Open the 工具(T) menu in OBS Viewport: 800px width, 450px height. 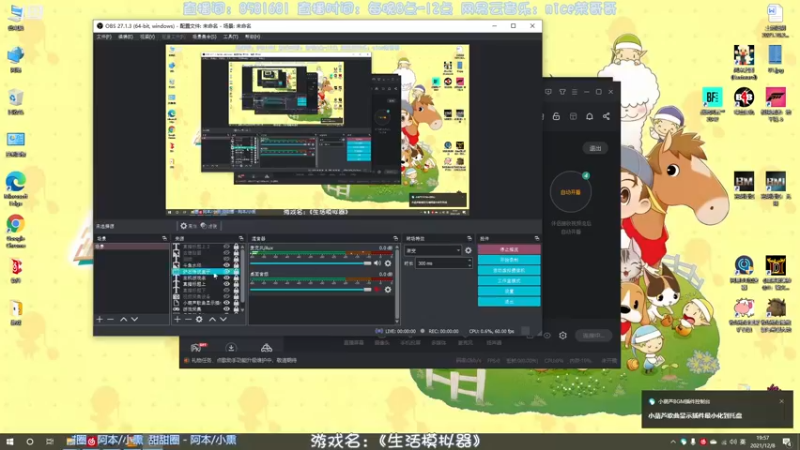pos(231,37)
